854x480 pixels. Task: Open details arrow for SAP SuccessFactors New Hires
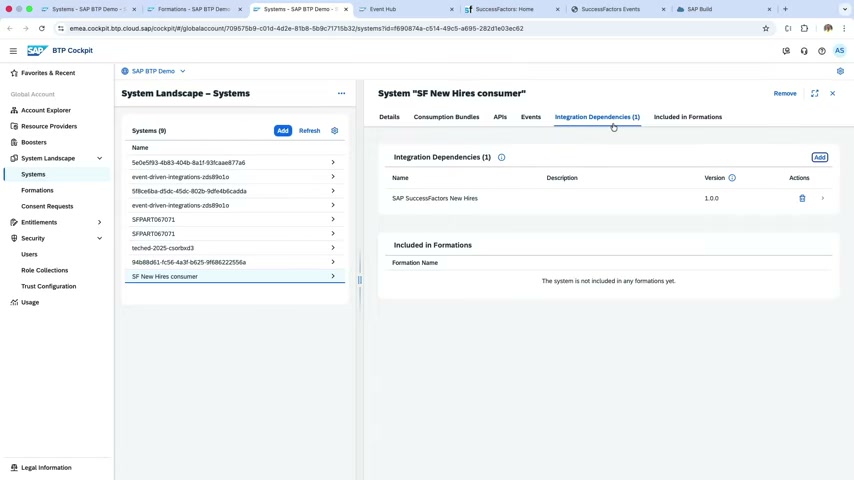click(822, 198)
